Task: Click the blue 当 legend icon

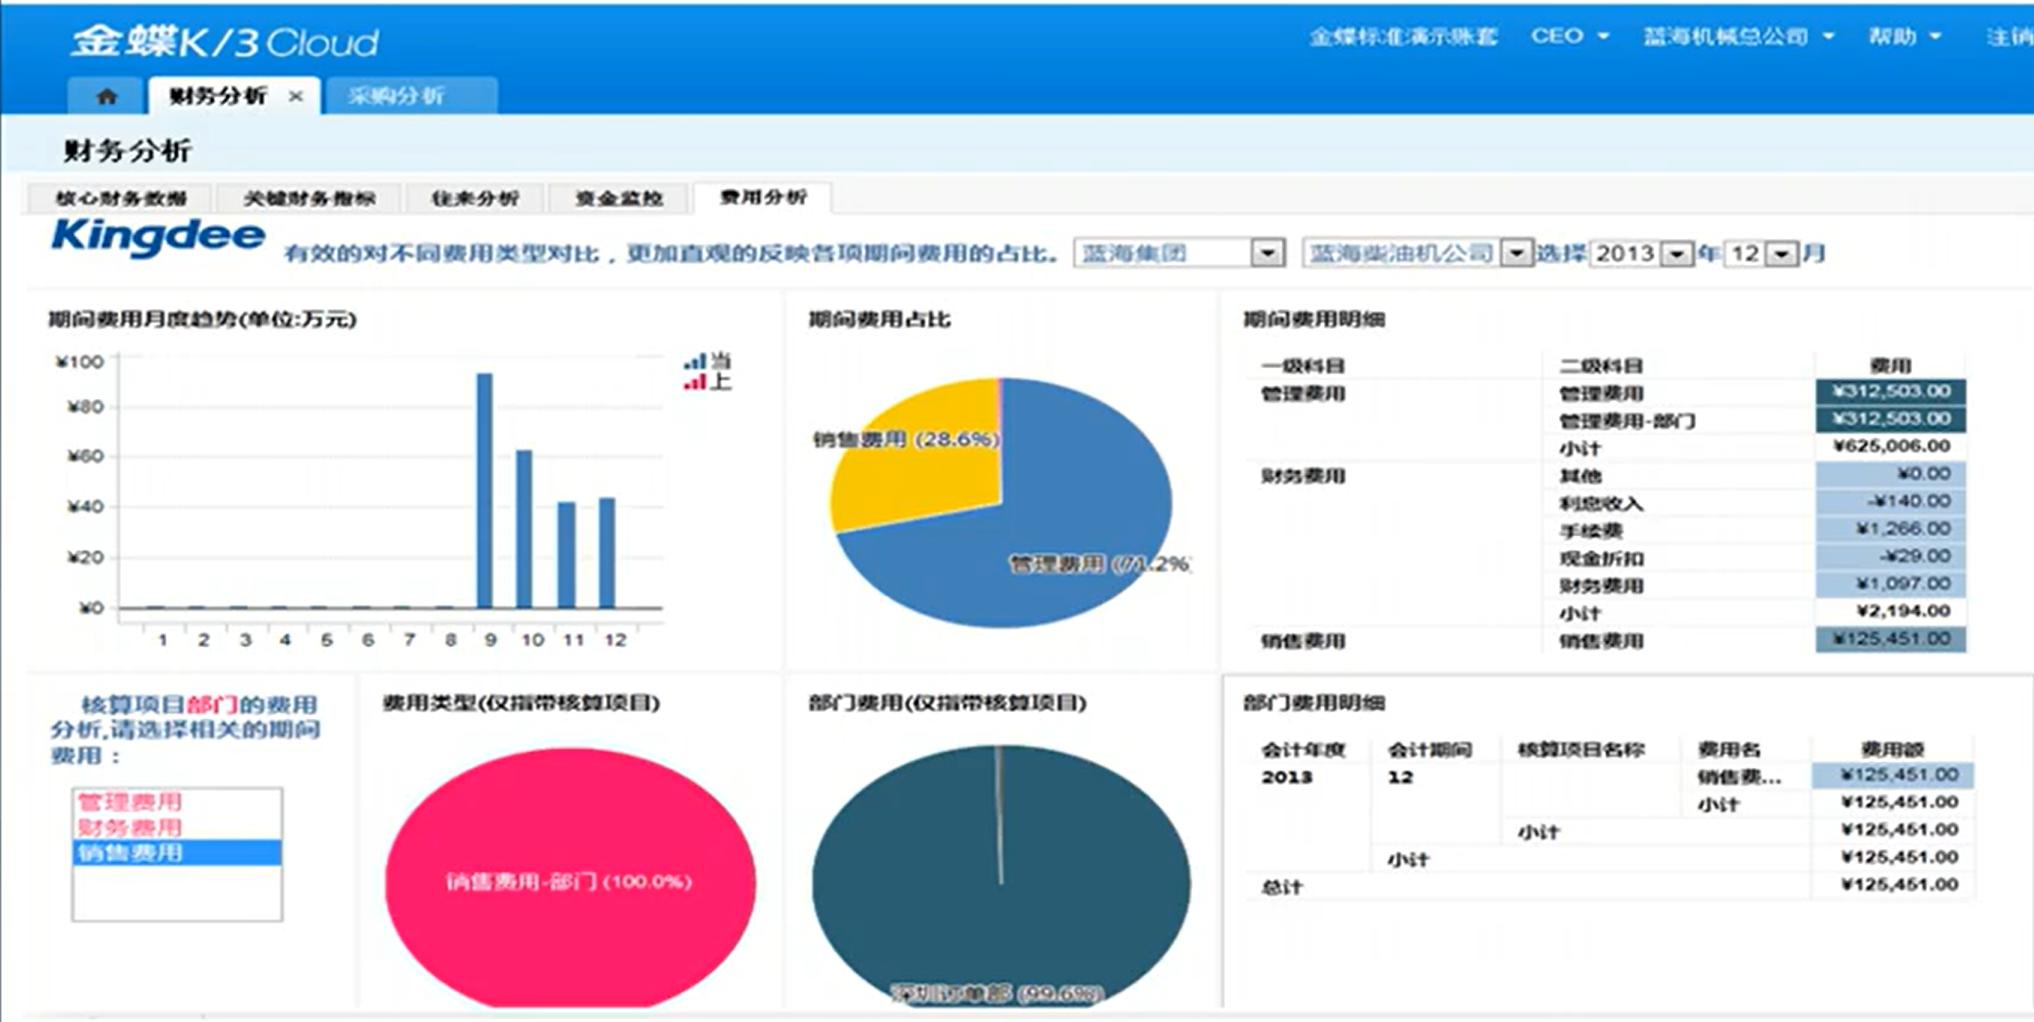Action: pos(694,361)
